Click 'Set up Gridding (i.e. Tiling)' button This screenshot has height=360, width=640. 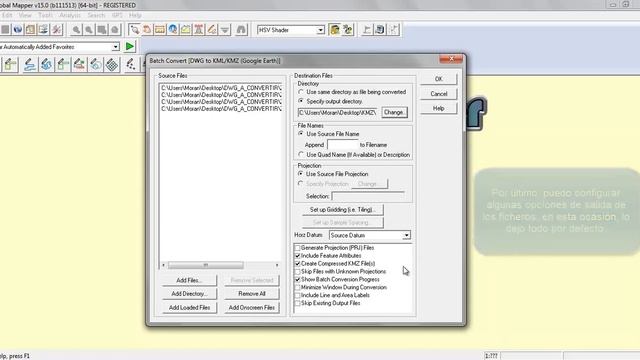coord(342,210)
